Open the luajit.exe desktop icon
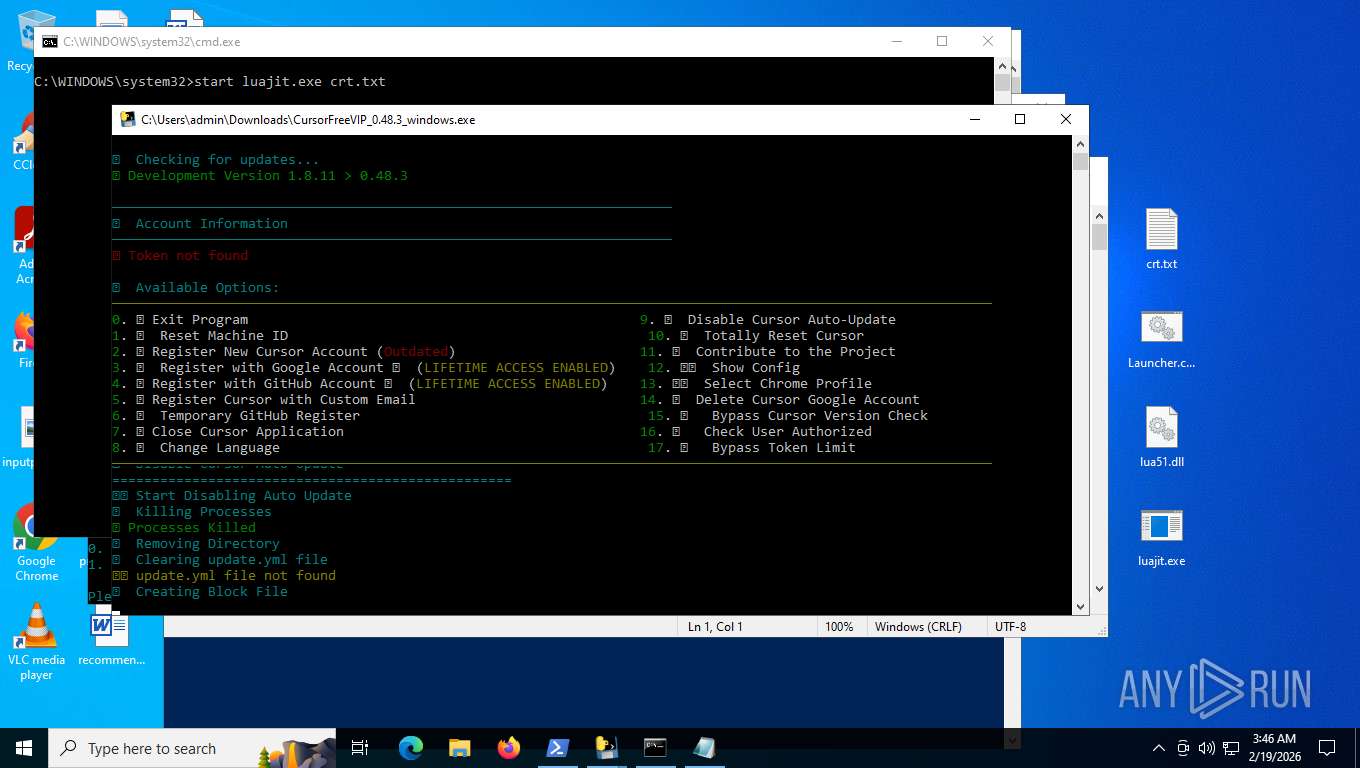The image size is (1360, 768). click(x=1161, y=537)
